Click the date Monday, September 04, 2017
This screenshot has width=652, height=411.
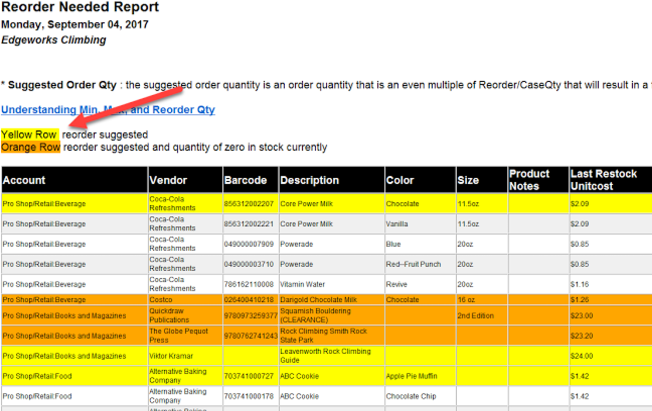point(75,25)
